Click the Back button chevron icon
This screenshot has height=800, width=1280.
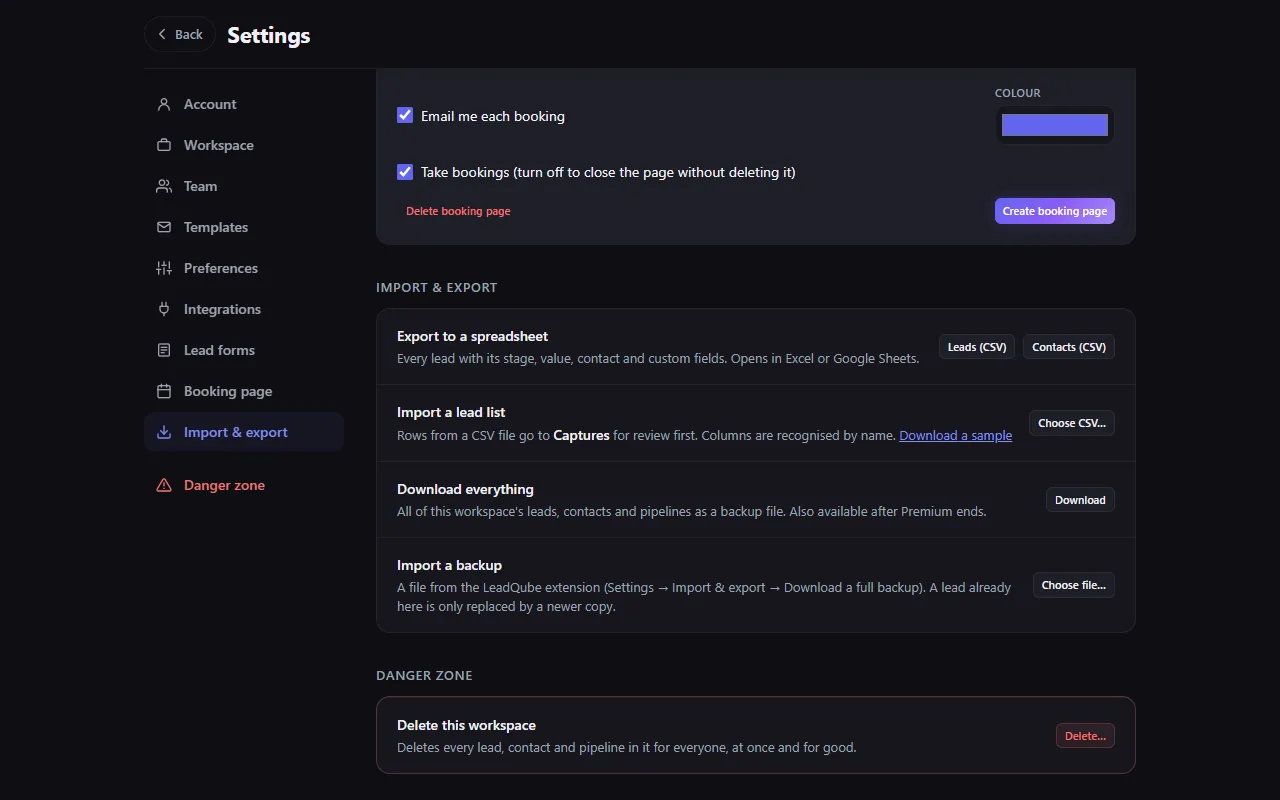tap(162, 34)
